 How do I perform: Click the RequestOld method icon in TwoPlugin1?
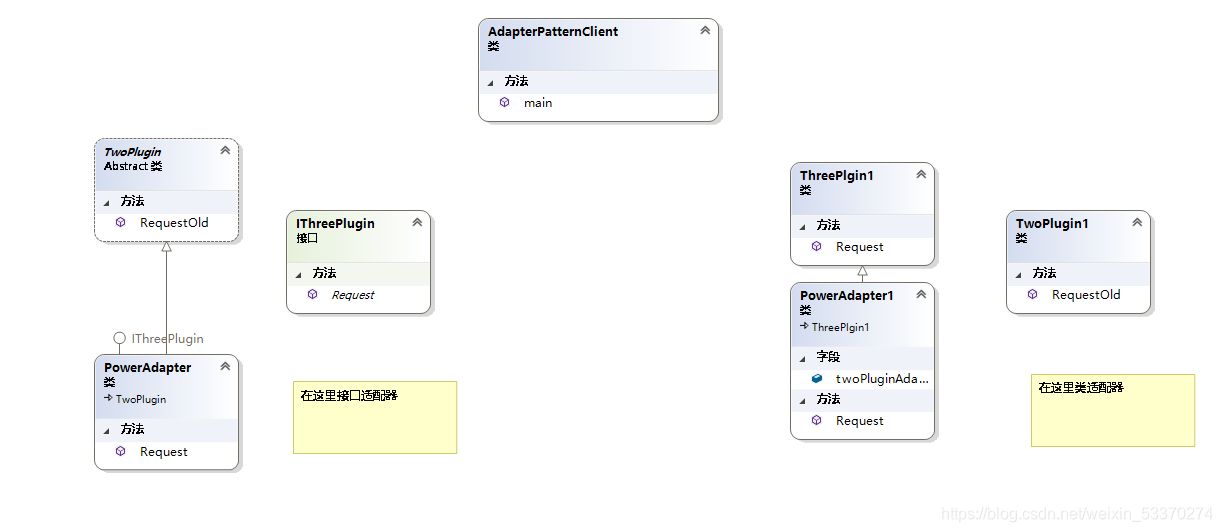(x=1032, y=294)
